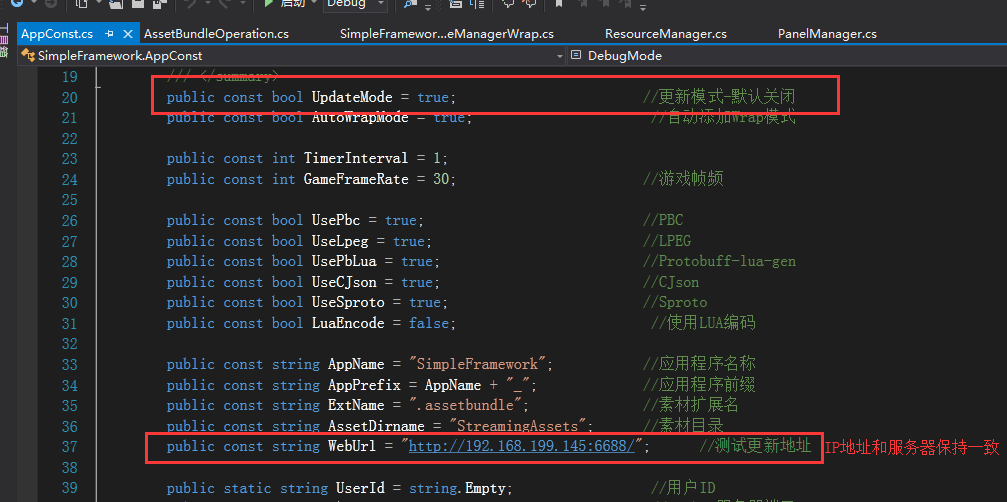Open the DebugMode member dropdown
The height and width of the screenshot is (502, 1007).
pyautogui.click(x=787, y=56)
